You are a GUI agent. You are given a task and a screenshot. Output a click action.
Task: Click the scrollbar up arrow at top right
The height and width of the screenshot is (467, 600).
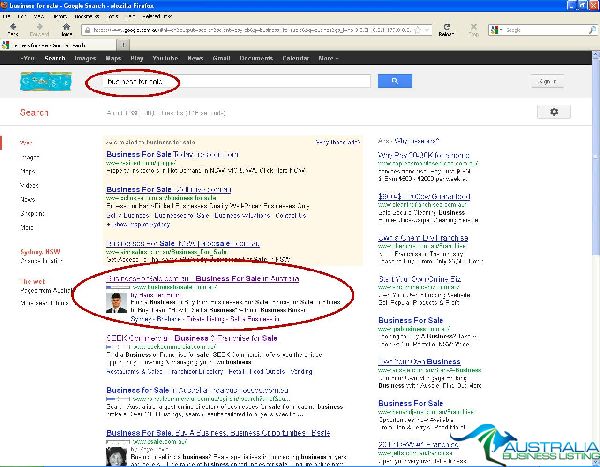596,54
